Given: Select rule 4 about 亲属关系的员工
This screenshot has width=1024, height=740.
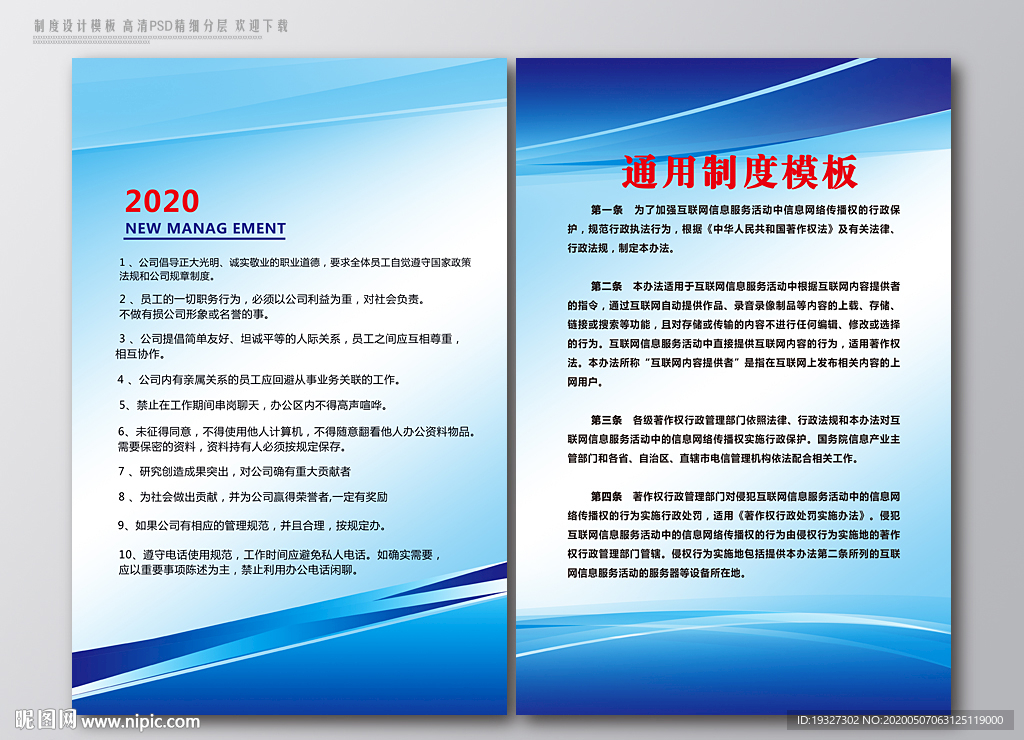Looking at the screenshot, I should click(x=259, y=379).
